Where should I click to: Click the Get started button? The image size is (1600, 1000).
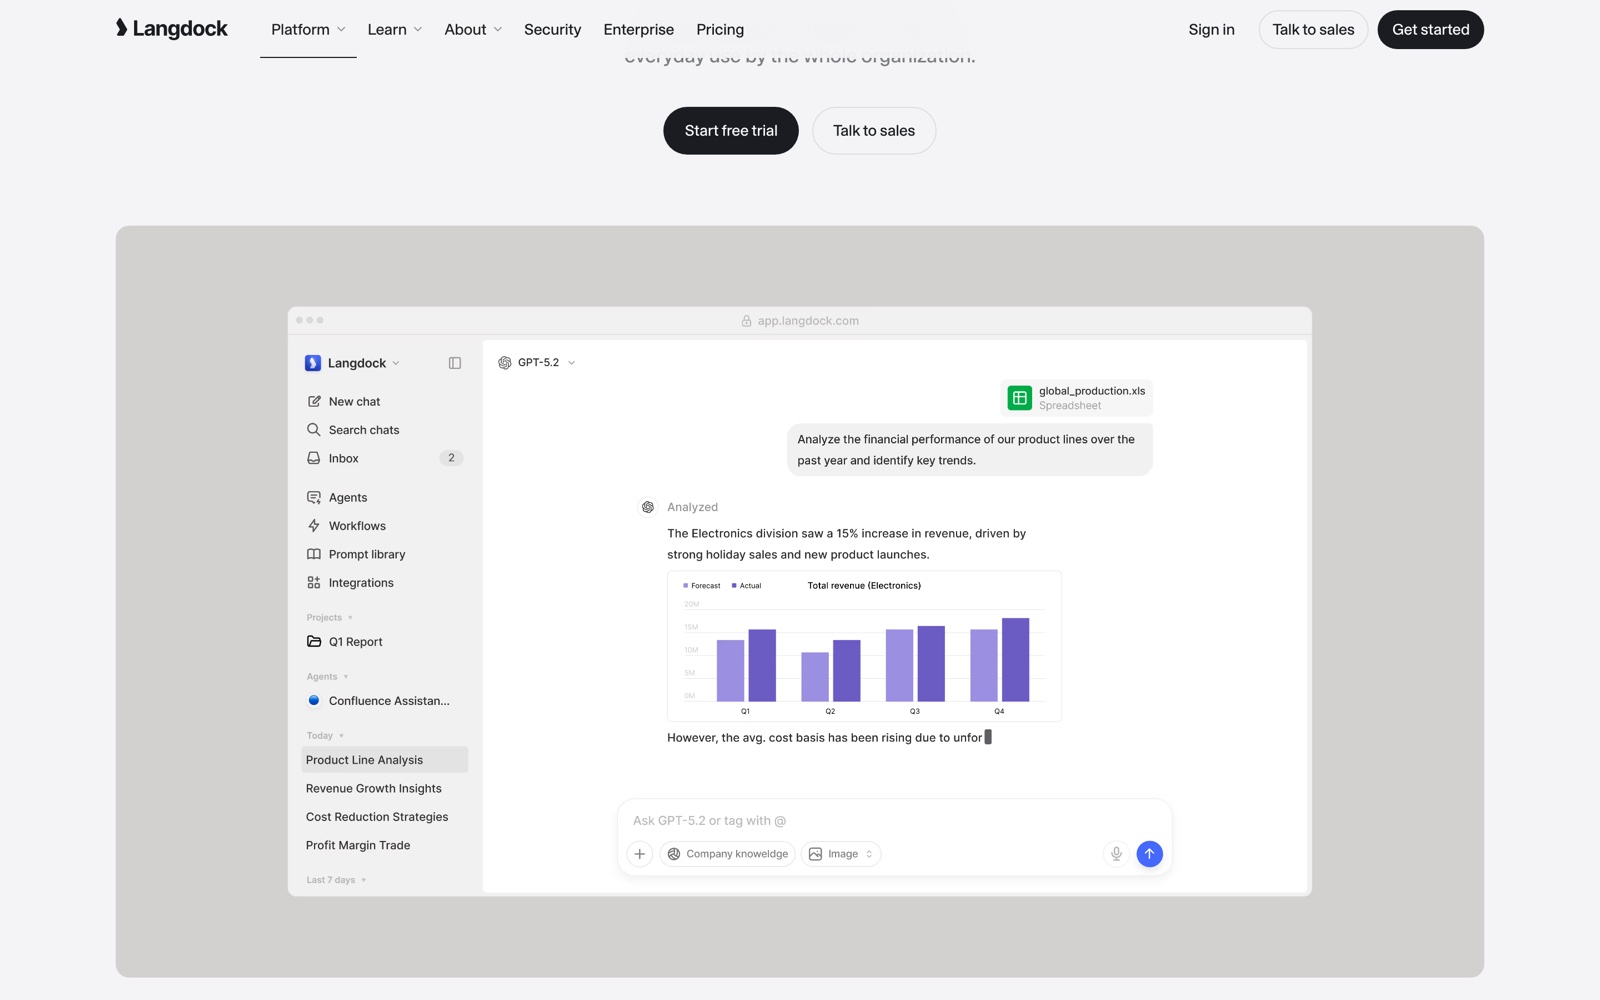pyautogui.click(x=1430, y=30)
